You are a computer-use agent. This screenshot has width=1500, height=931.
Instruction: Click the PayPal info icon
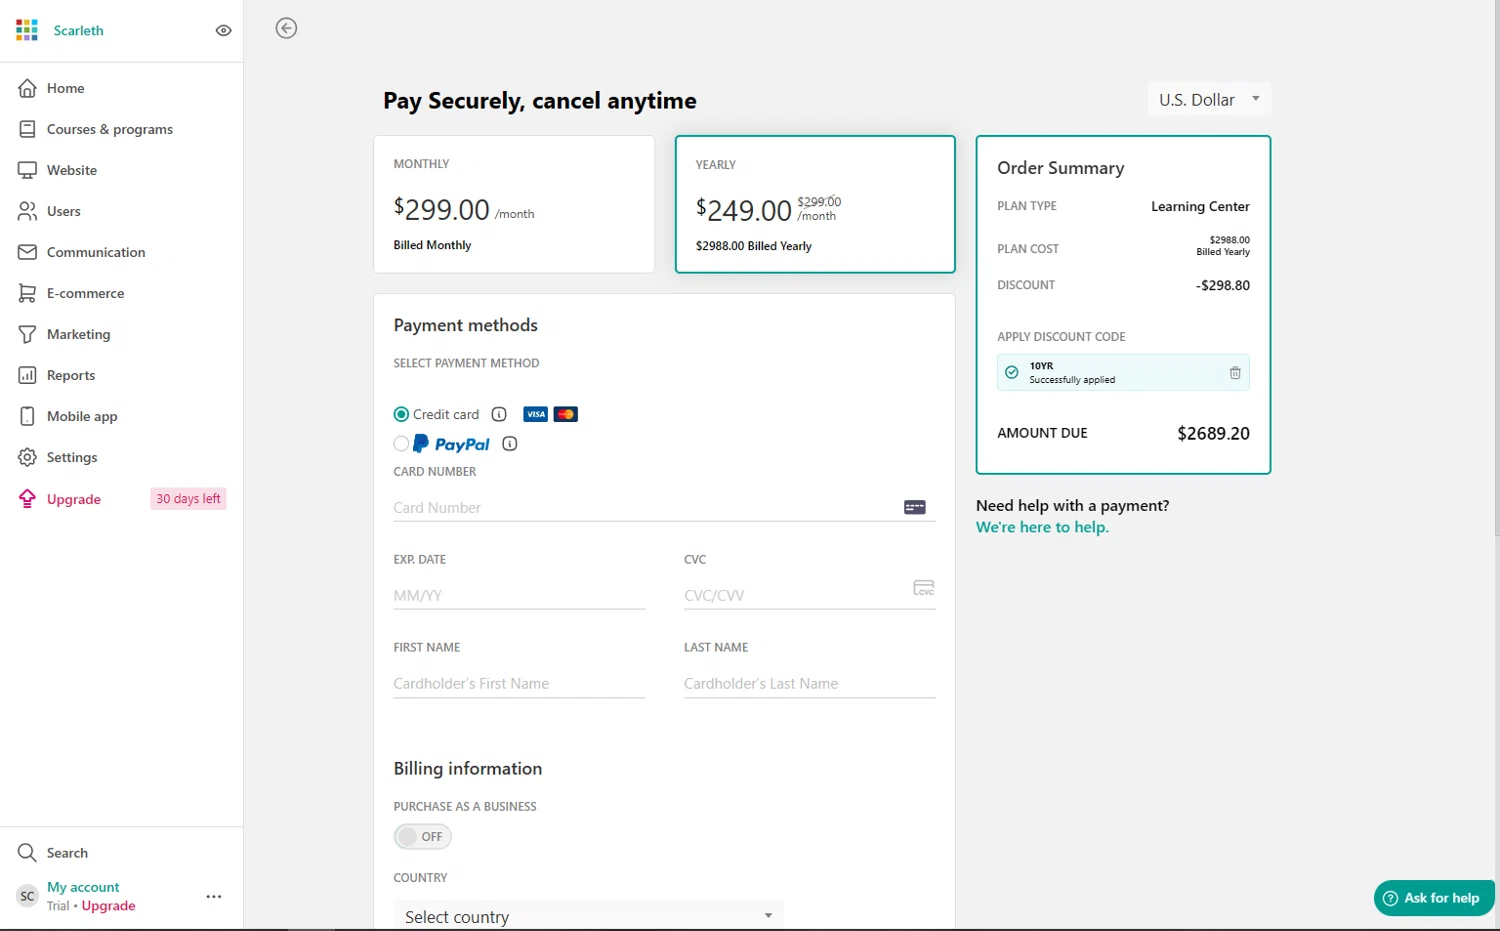point(510,444)
